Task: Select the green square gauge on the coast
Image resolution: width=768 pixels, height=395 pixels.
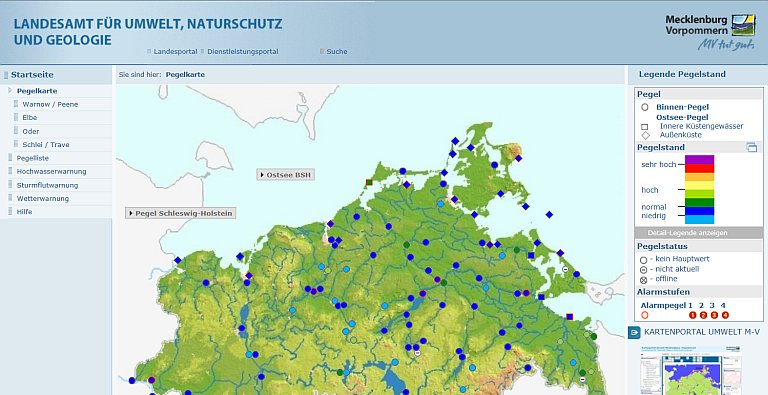Action: pos(369,182)
